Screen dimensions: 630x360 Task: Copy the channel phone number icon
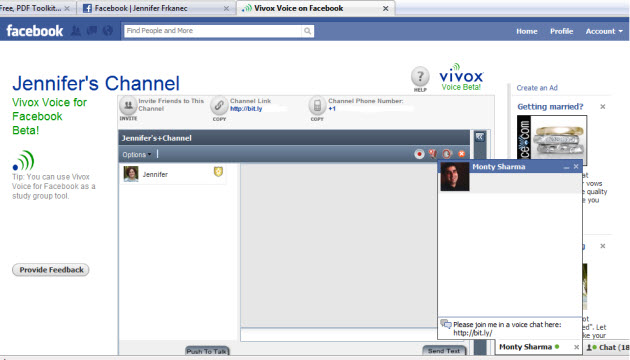pos(317,106)
